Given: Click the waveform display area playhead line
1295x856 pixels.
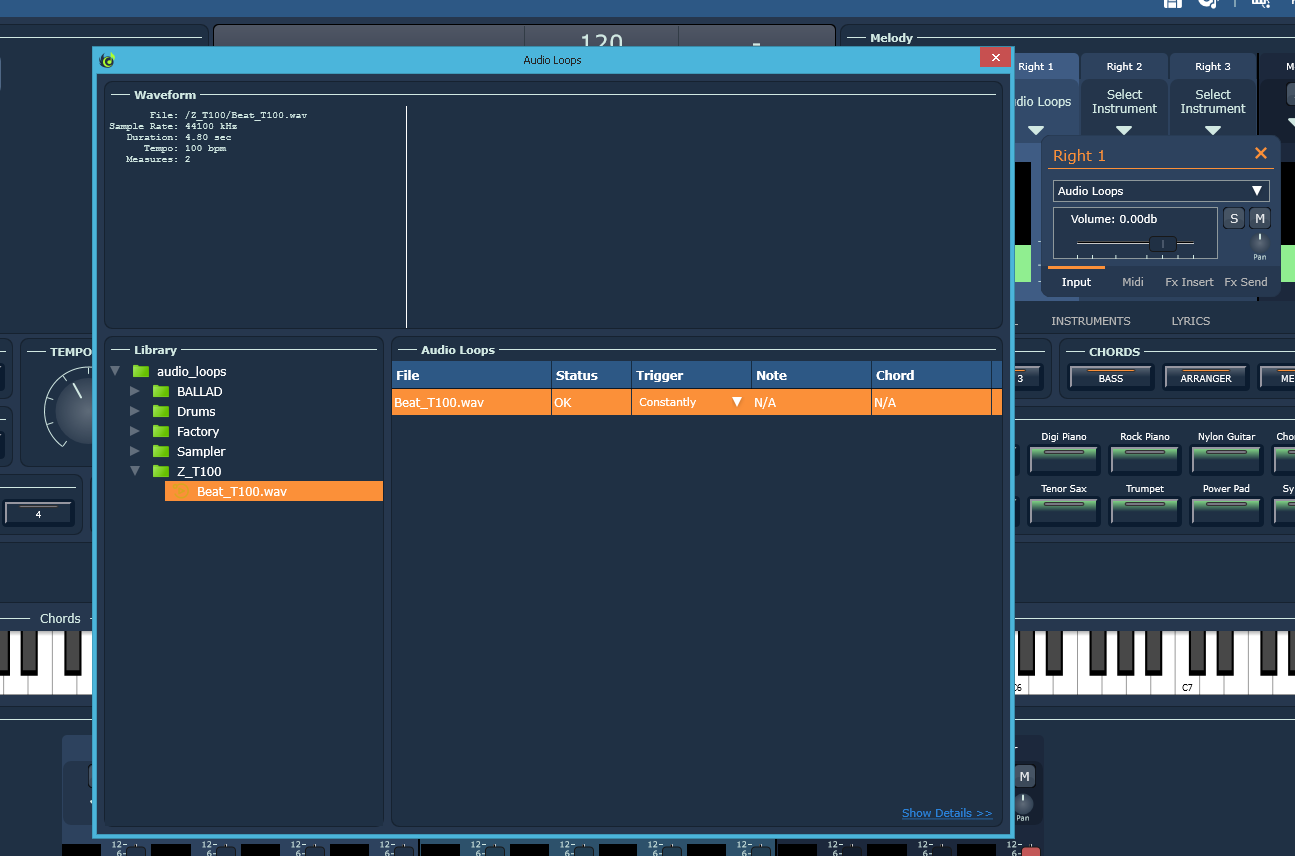Looking at the screenshot, I should [x=407, y=217].
